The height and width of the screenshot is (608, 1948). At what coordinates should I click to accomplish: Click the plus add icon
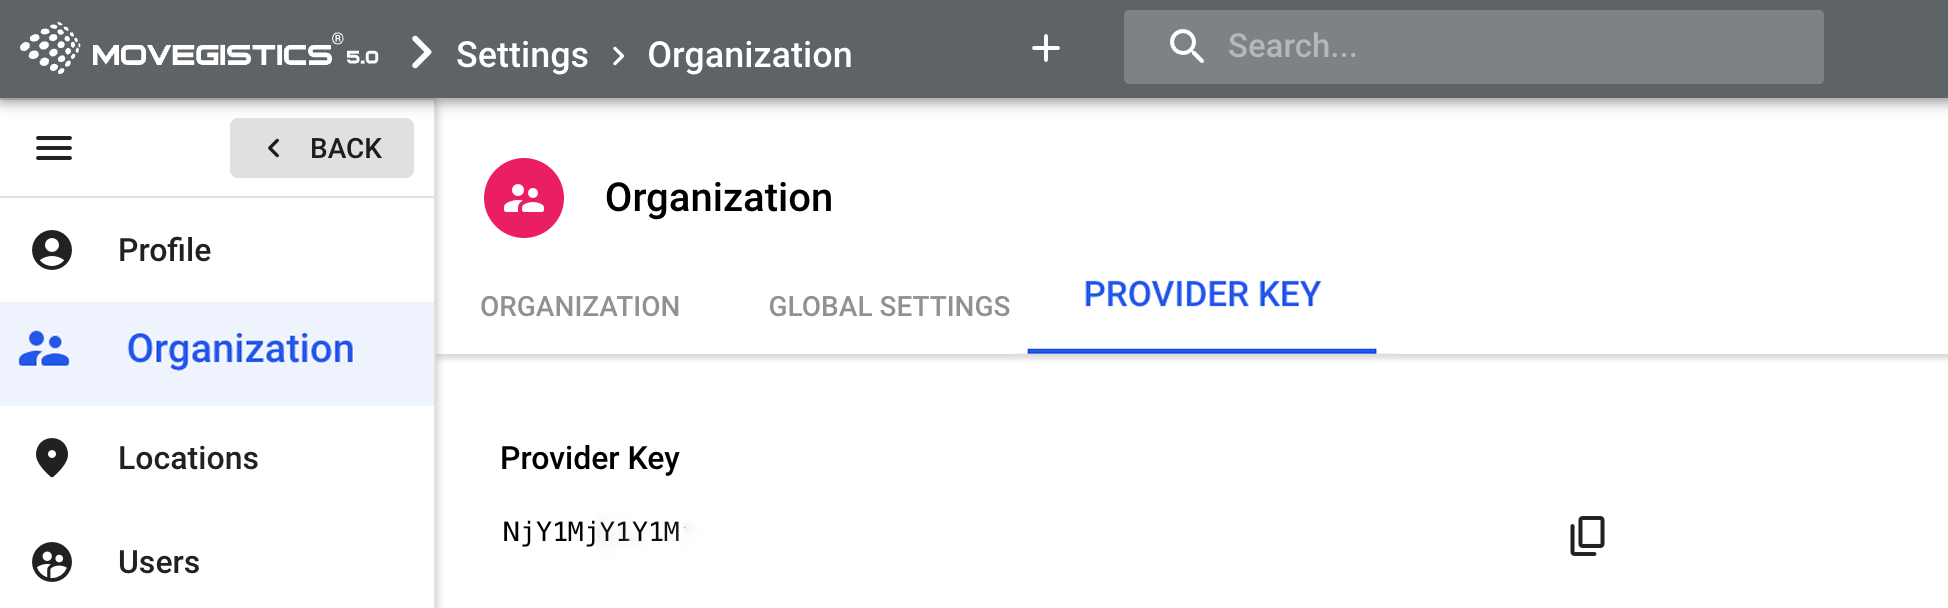[x=1046, y=48]
